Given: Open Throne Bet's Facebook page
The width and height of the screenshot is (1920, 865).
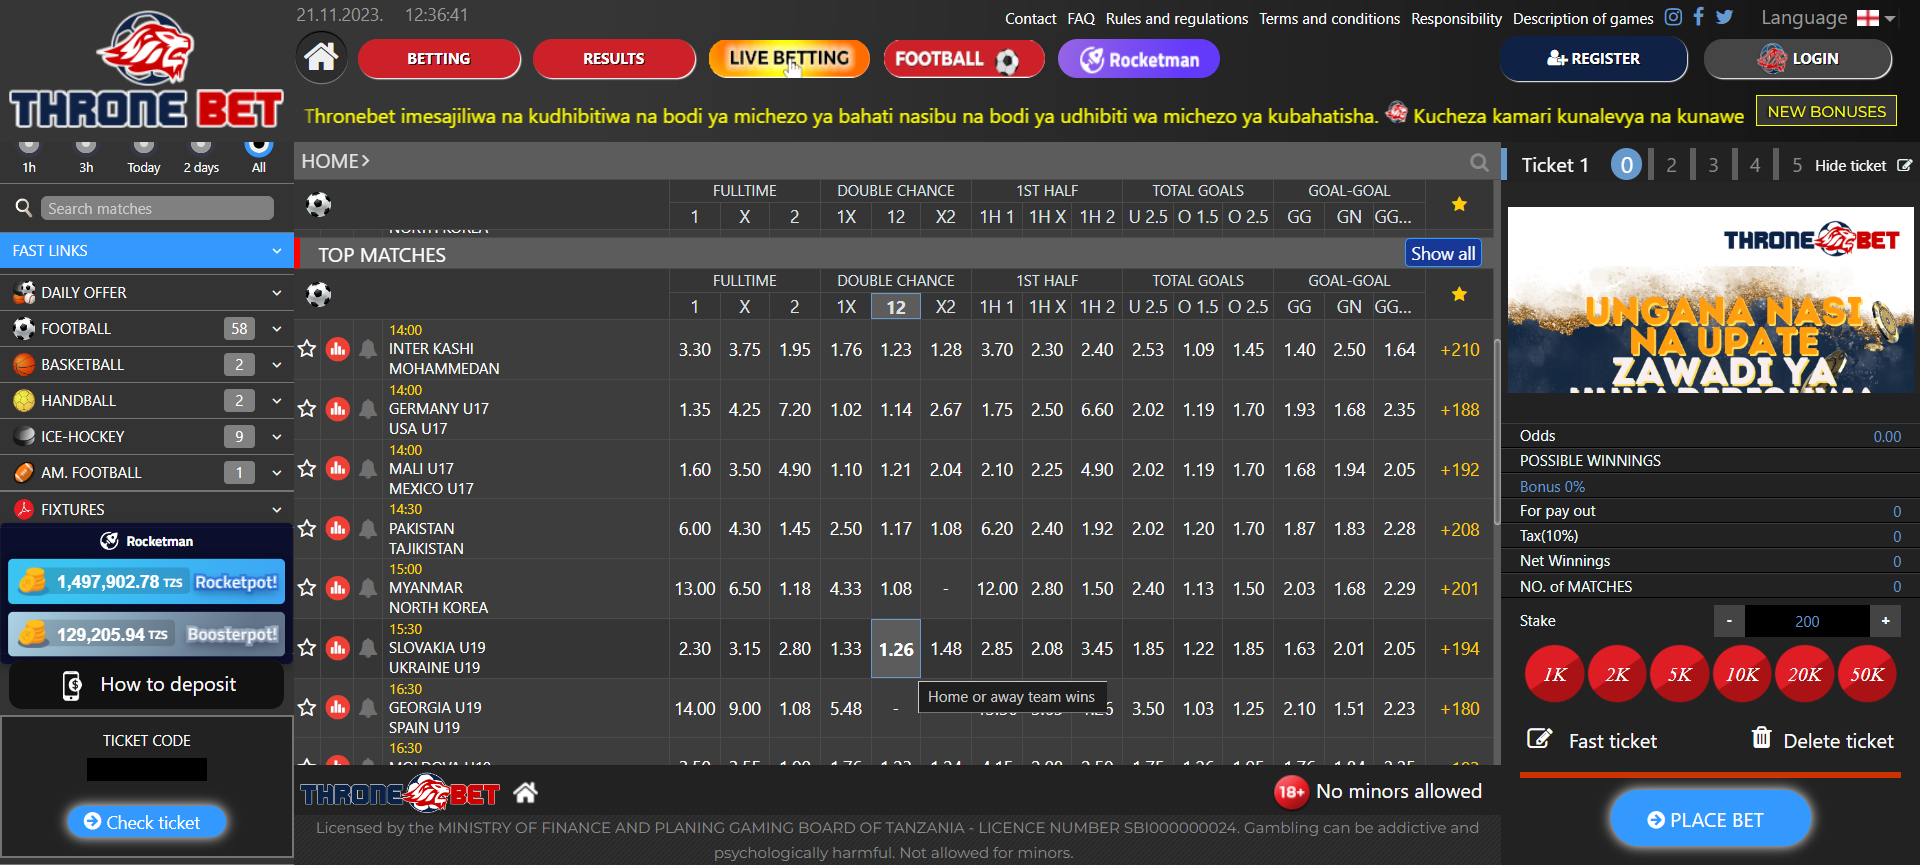Looking at the screenshot, I should point(1698,17).
